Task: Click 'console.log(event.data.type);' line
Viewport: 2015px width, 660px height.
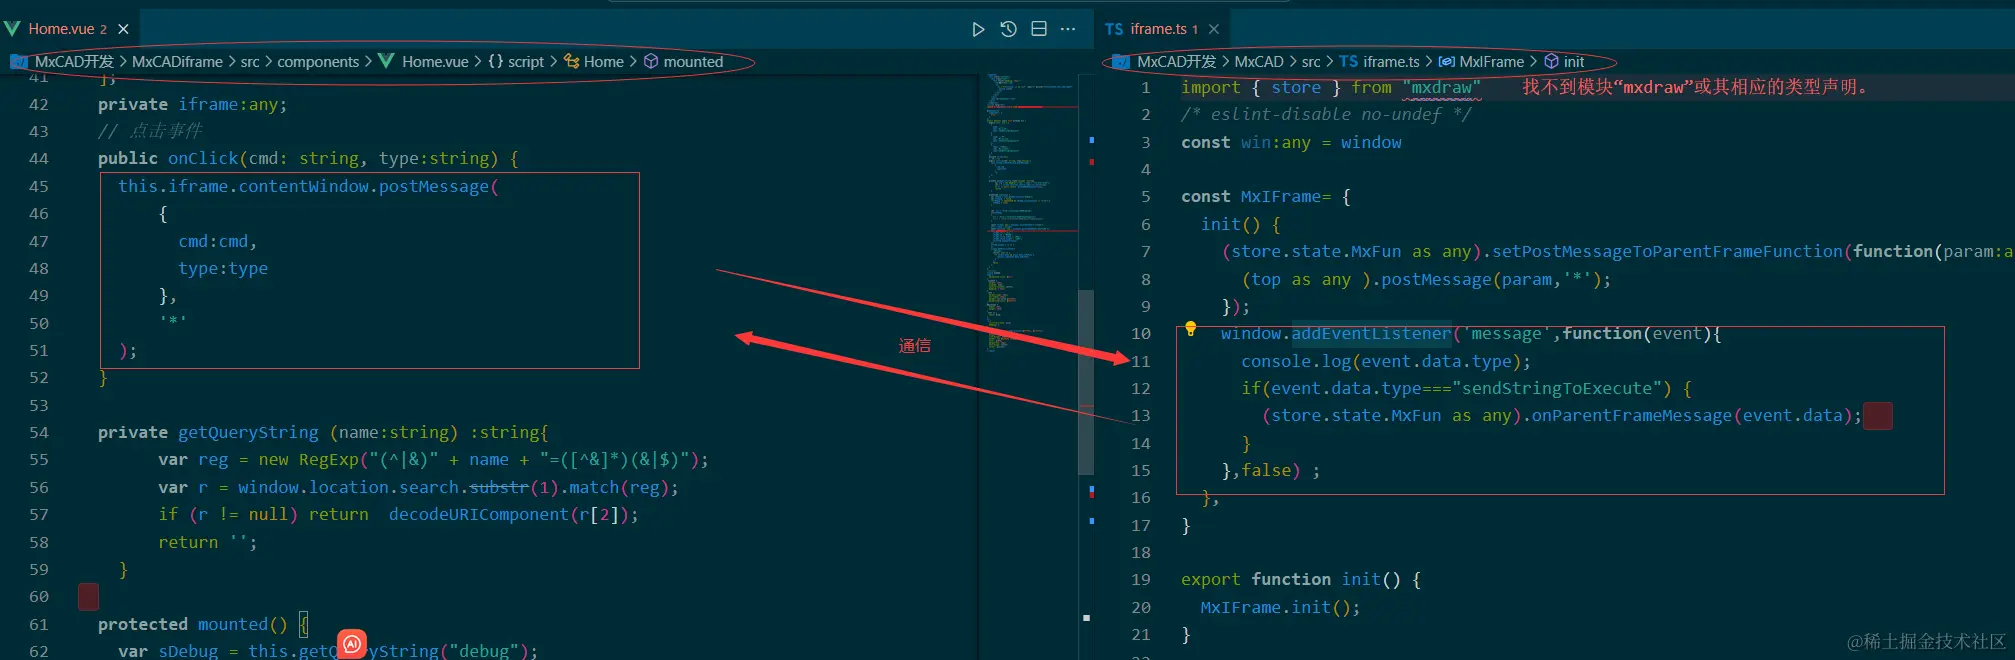Action: tap(1386, 361)
